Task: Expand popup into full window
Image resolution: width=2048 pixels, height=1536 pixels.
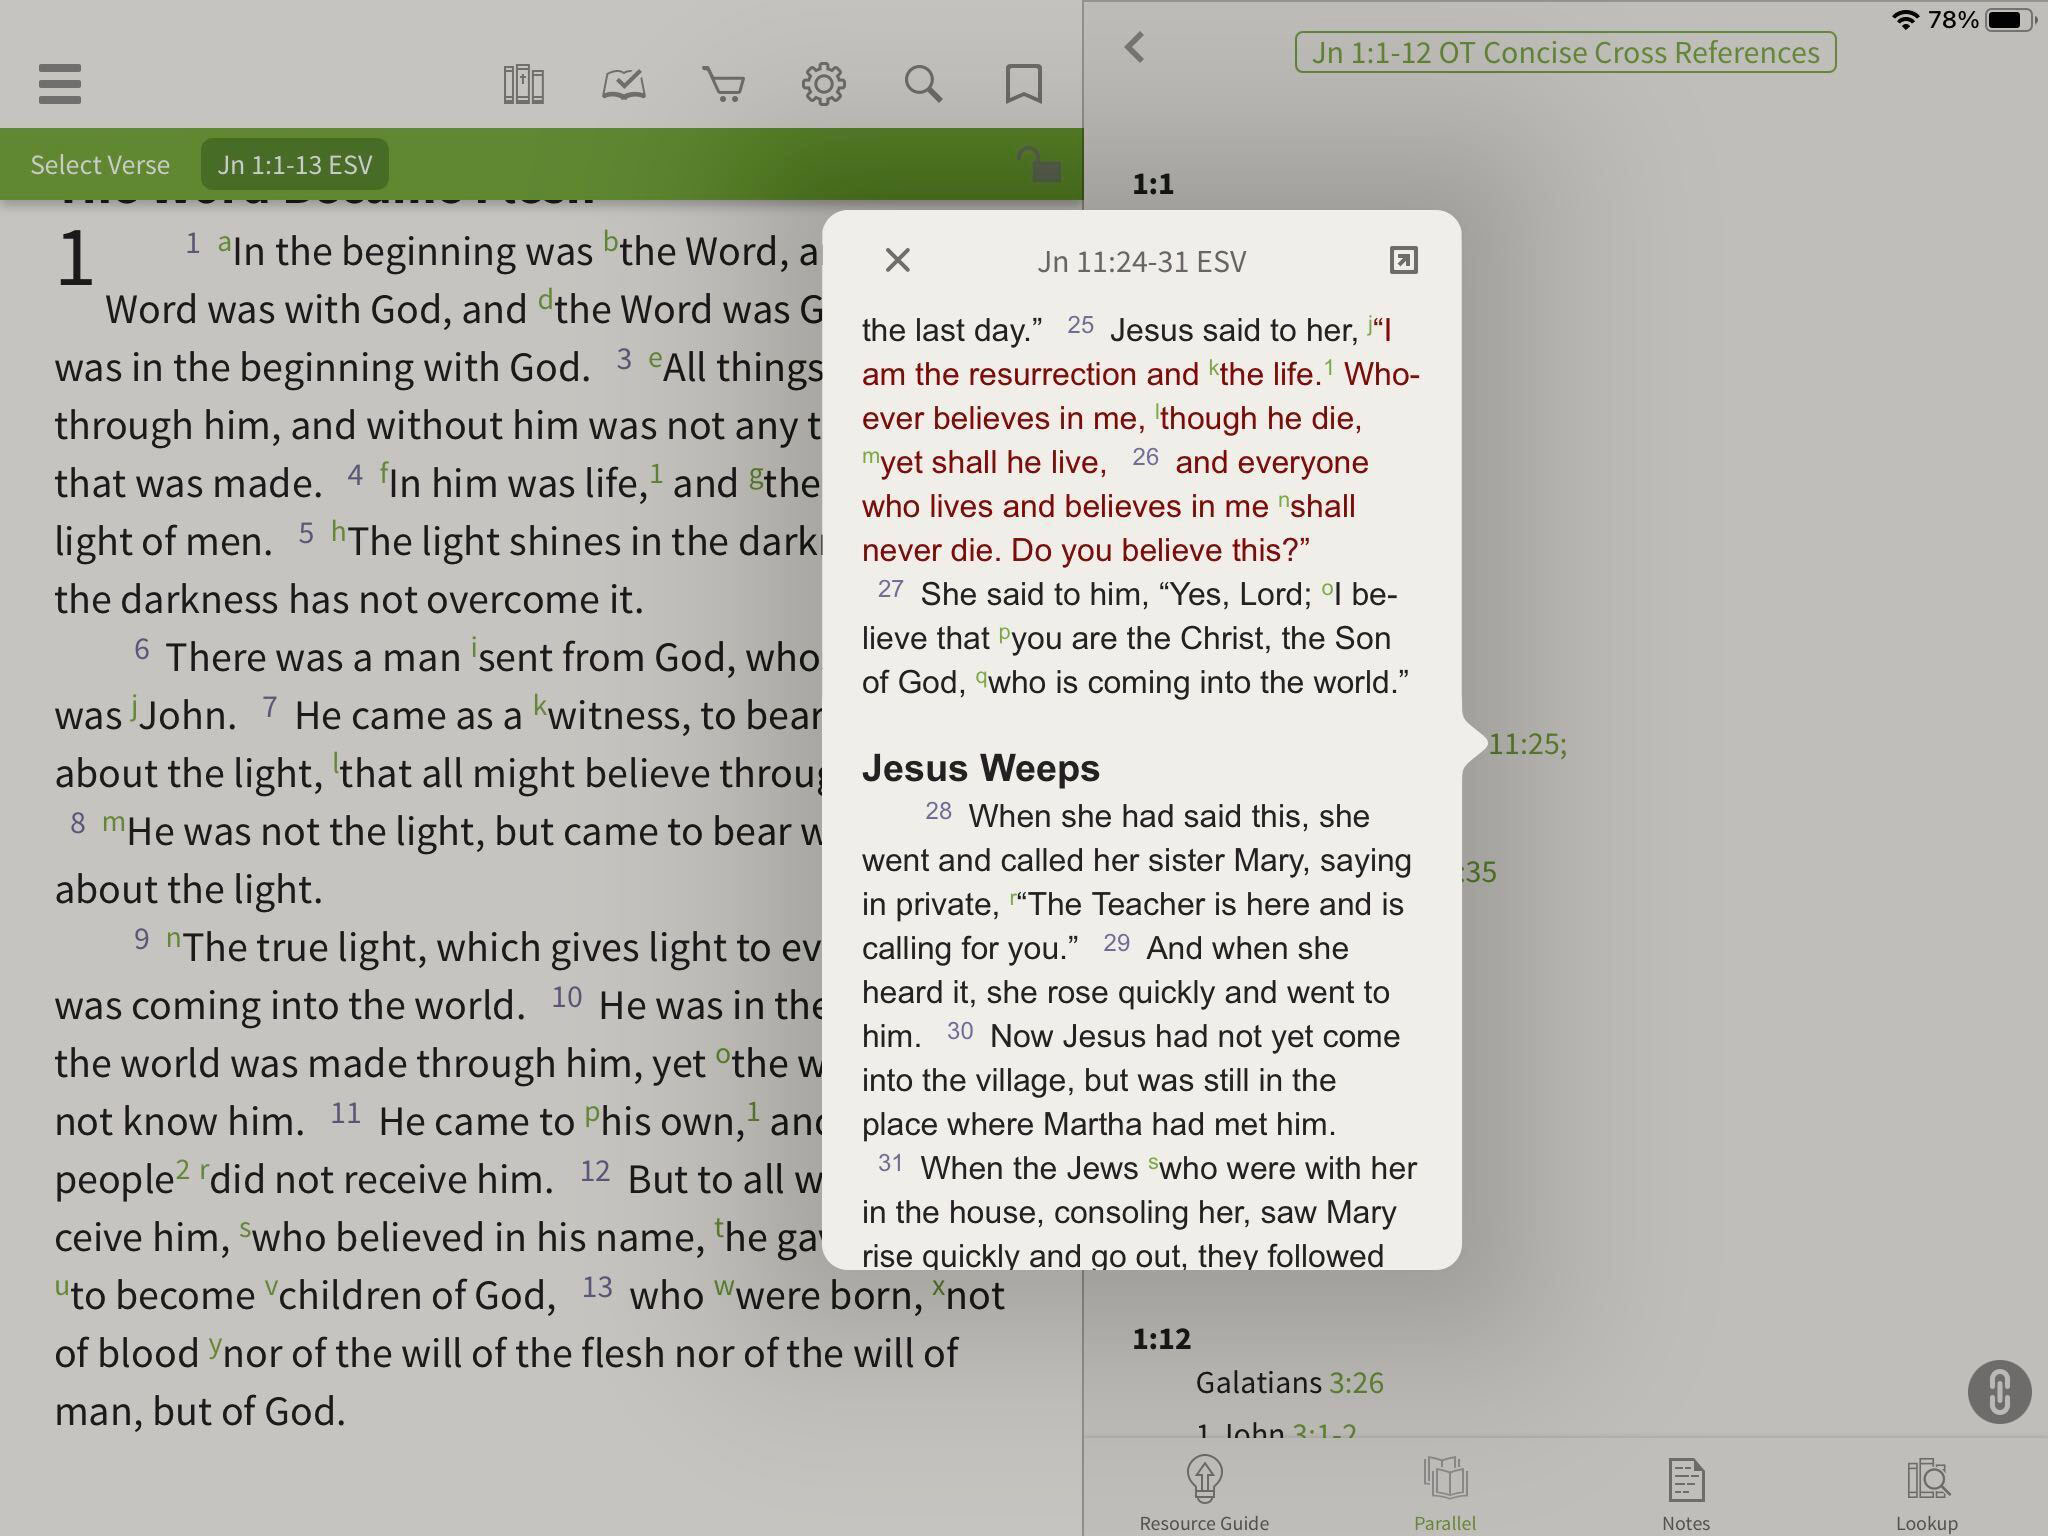Action: tap(1404, 260)
